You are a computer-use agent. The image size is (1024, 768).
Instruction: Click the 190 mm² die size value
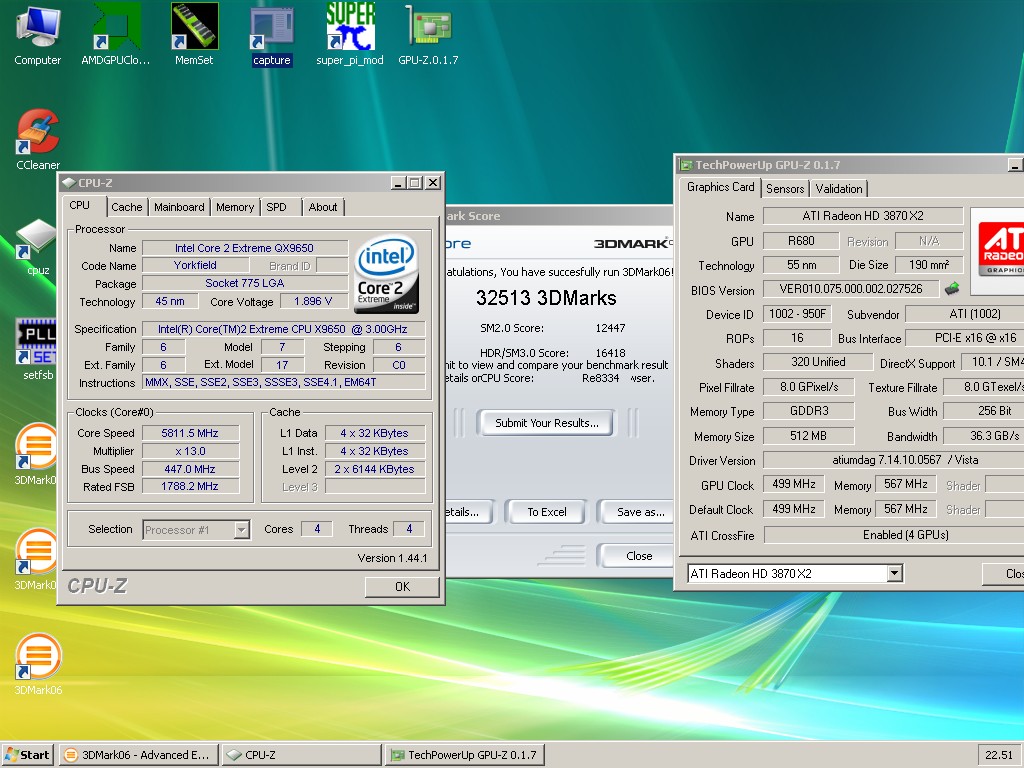pyautogui.click(x=929, y=264)
